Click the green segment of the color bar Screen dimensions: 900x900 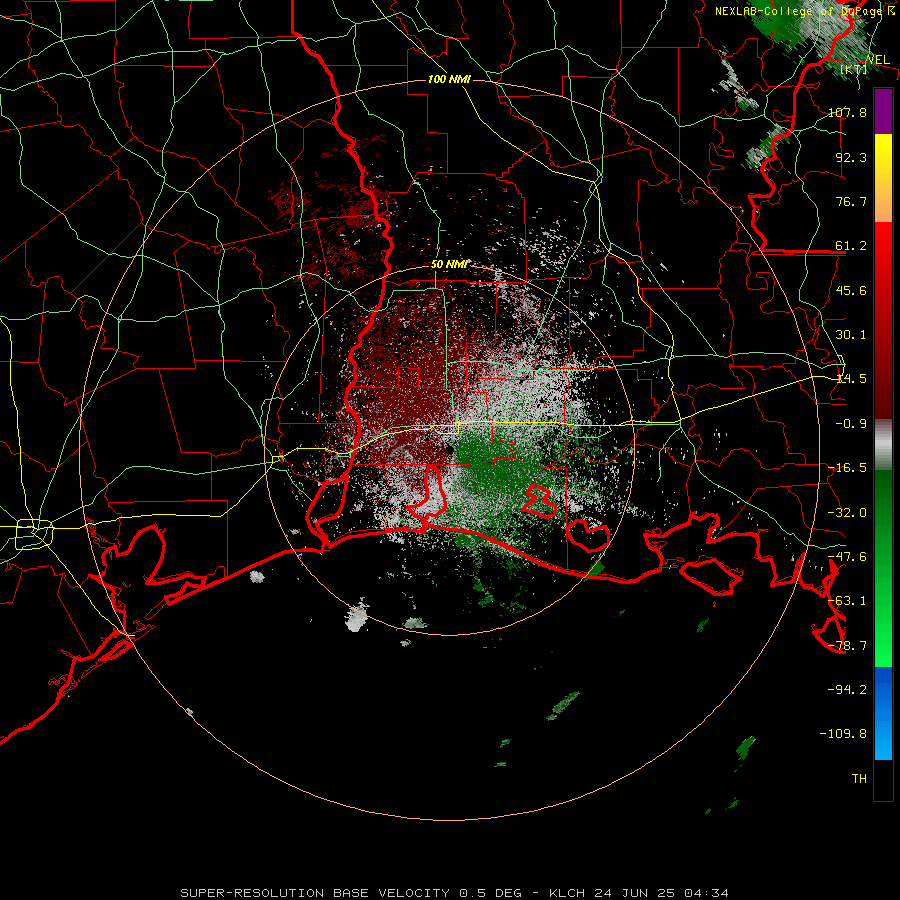point(883,568)
